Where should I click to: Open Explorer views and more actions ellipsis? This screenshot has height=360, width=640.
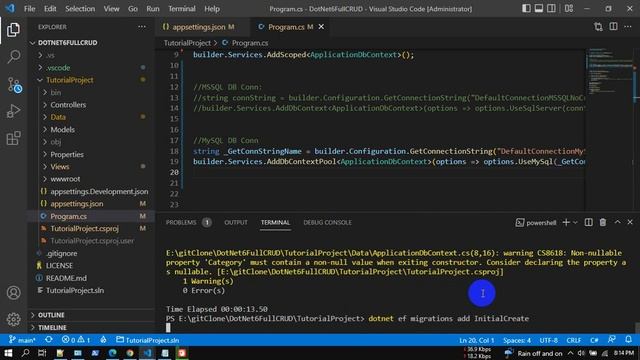click(x=142, y=27)
